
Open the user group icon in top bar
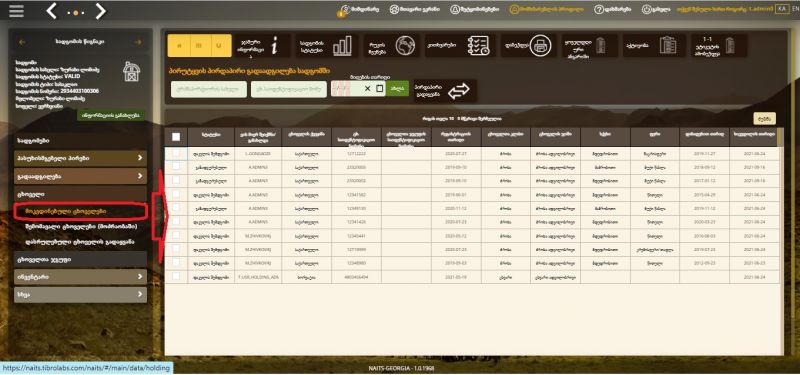coord(394,9)
